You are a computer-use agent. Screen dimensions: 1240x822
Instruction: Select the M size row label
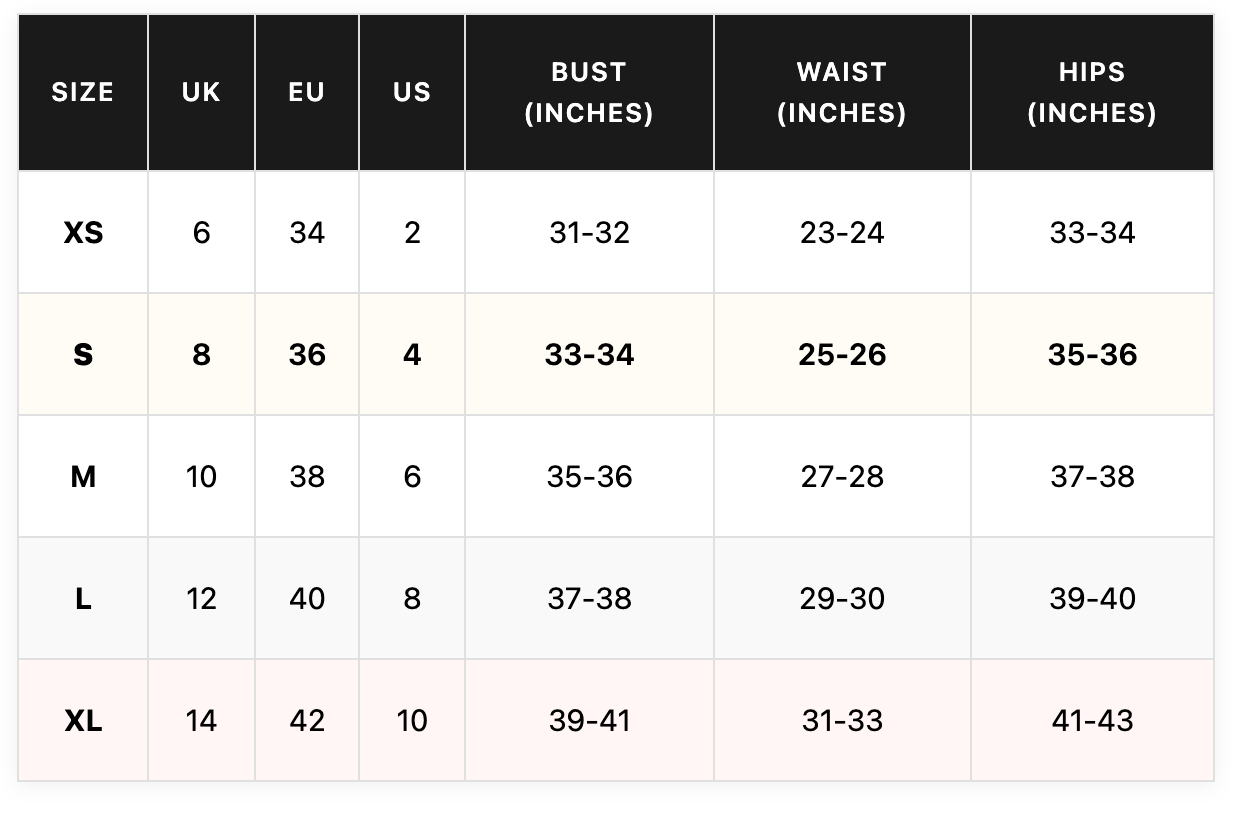tap(83, 477)
